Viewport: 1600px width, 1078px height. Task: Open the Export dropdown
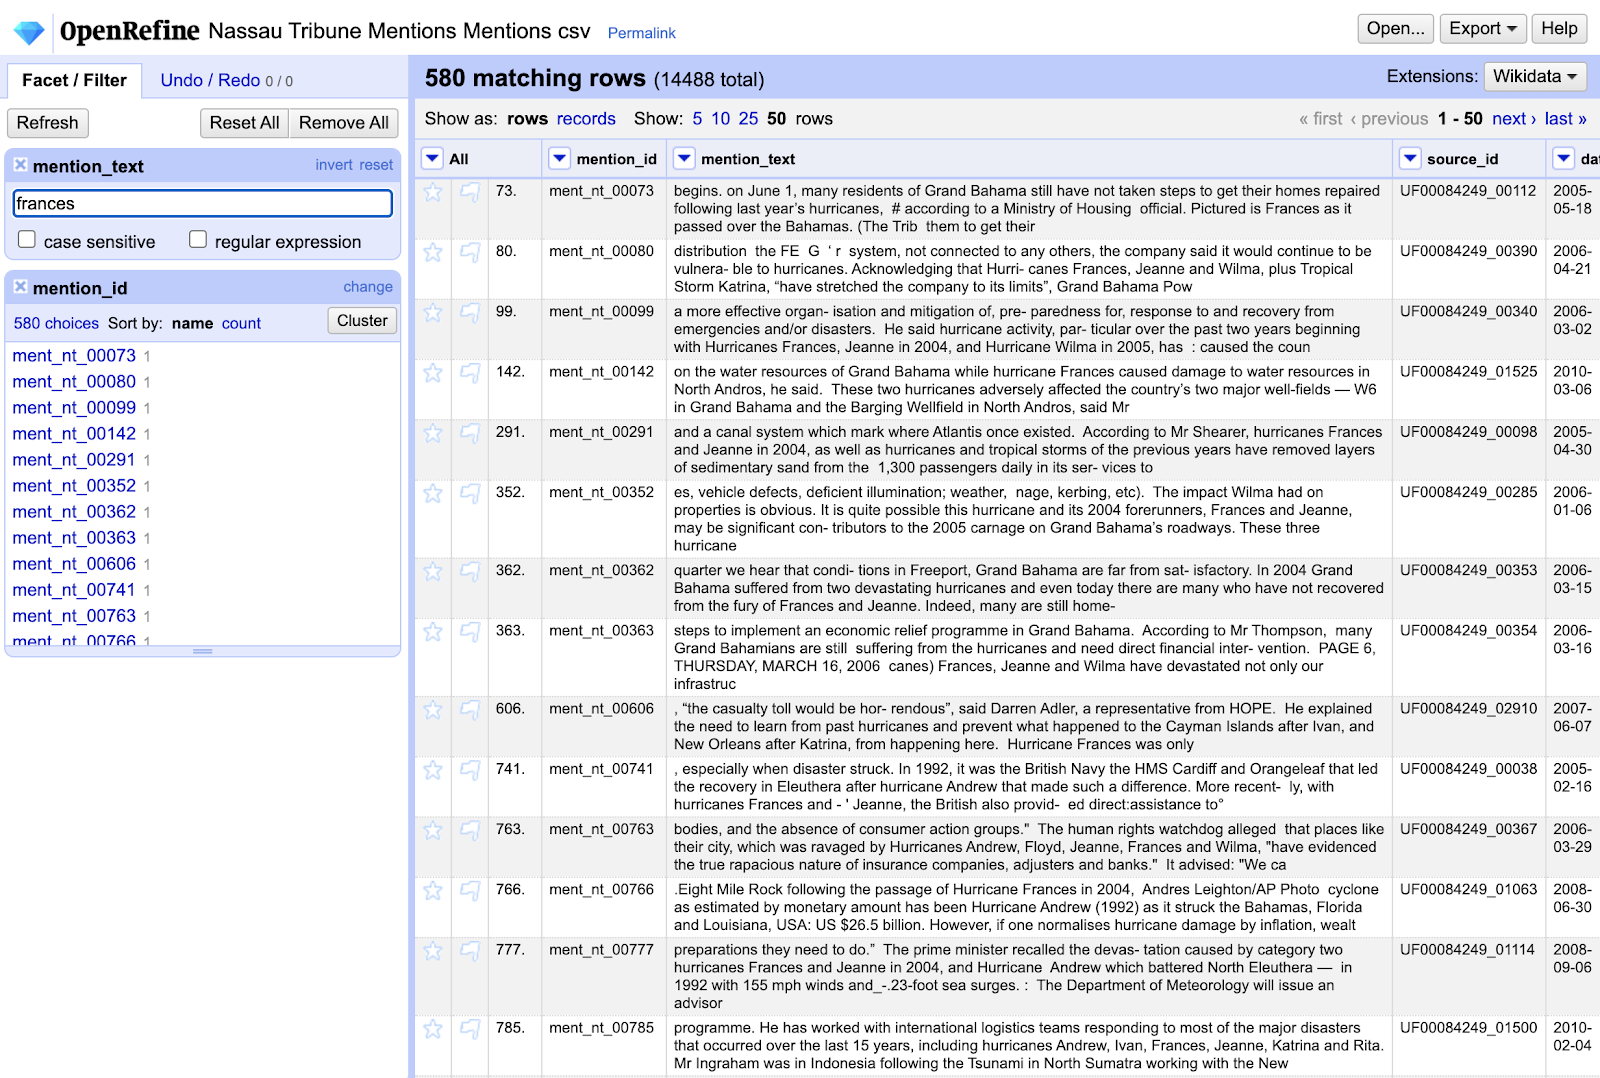click(x=1483, y=28)
